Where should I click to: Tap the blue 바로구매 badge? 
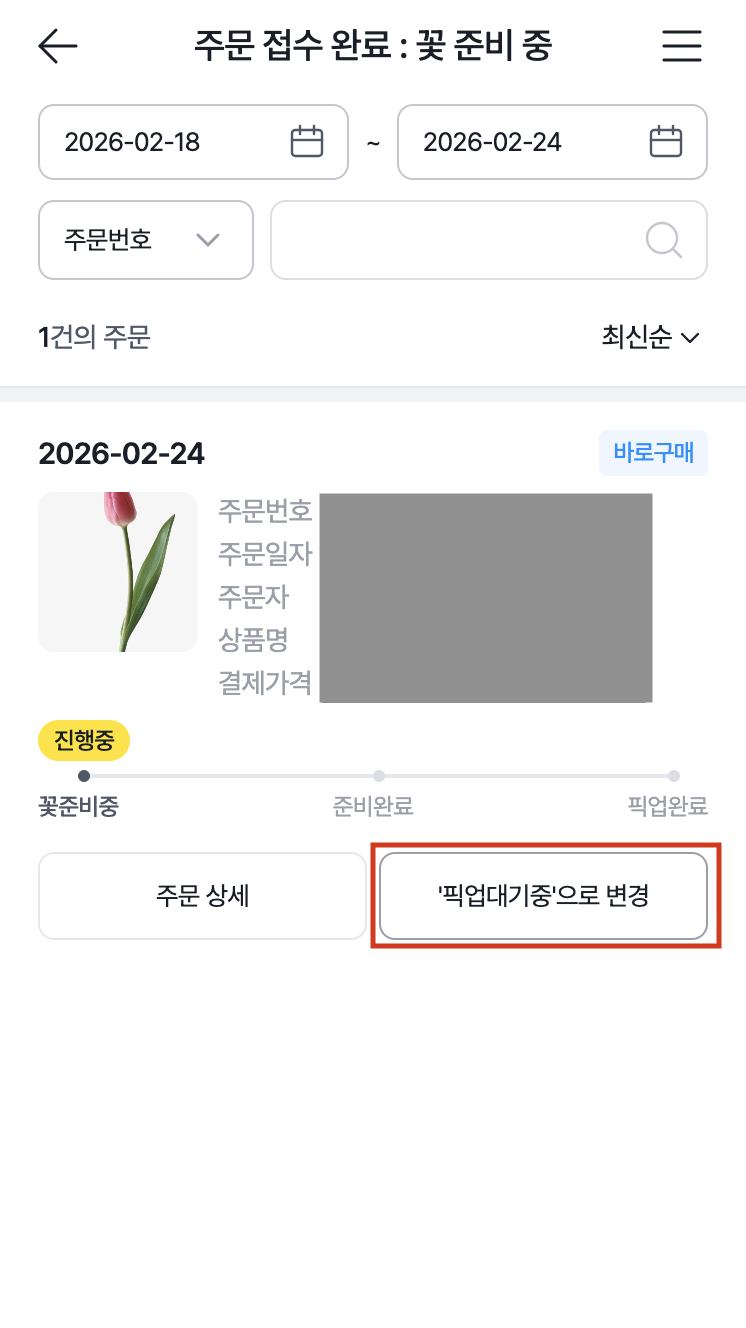click(653, 453)
